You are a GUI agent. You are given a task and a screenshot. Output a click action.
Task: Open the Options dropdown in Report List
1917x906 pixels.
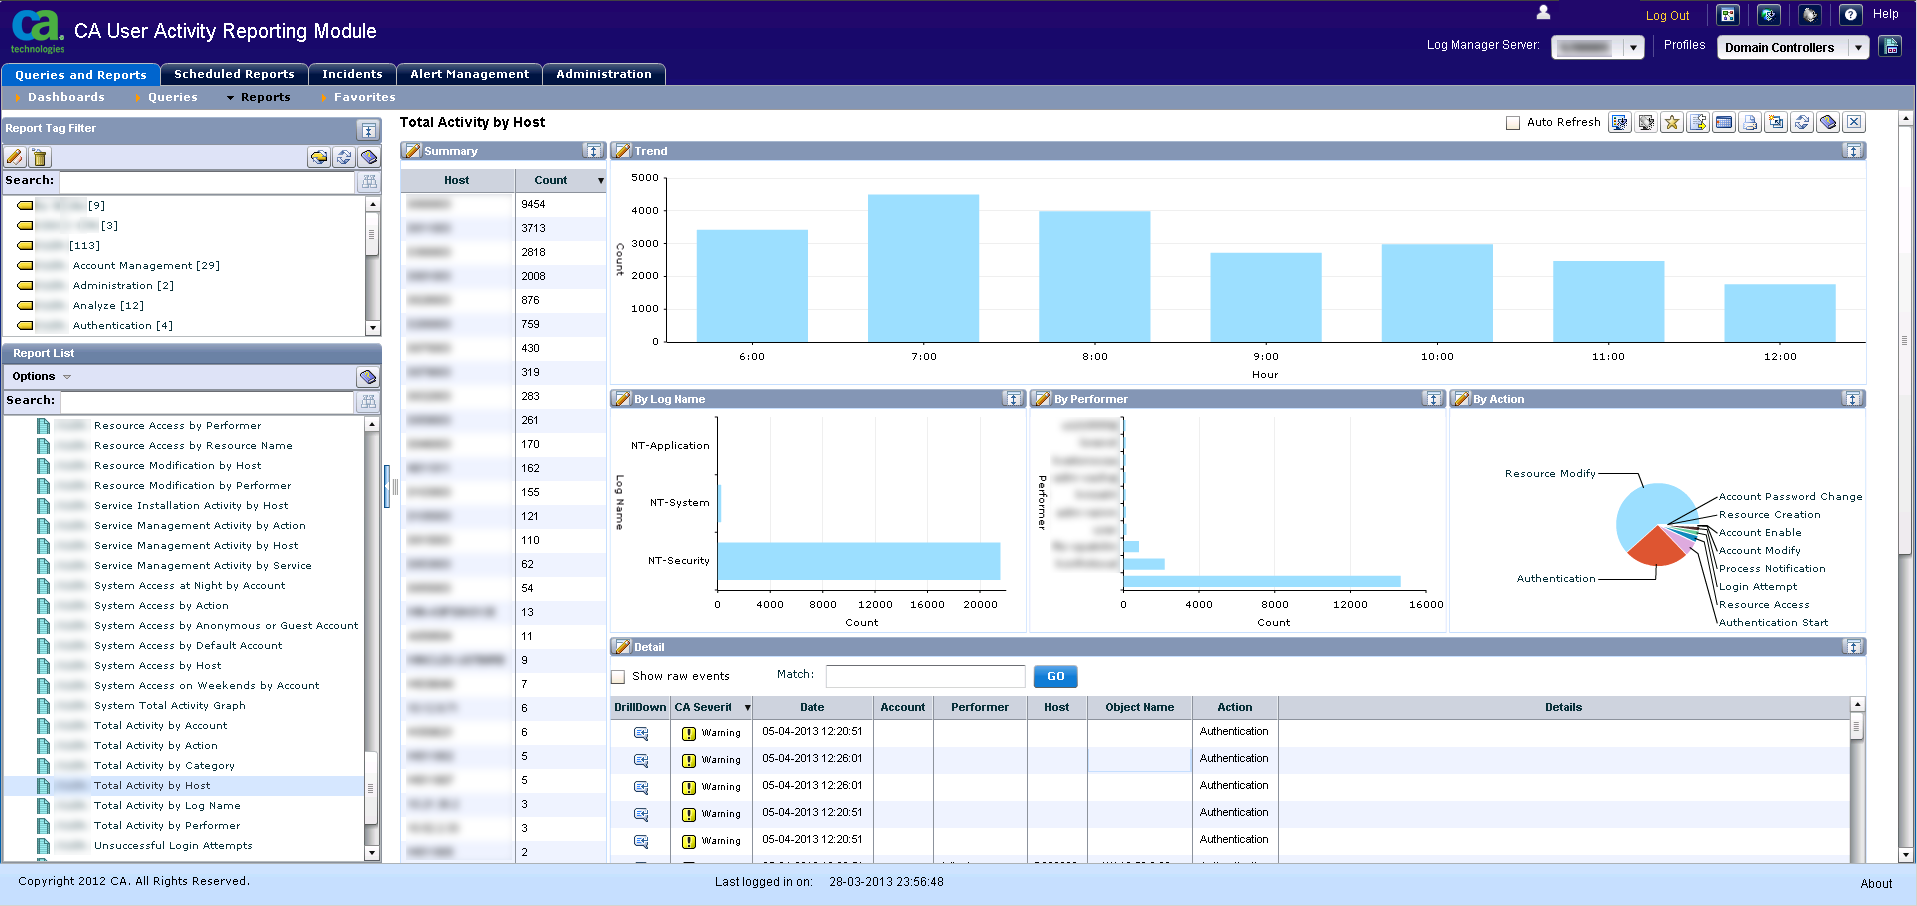42,377
